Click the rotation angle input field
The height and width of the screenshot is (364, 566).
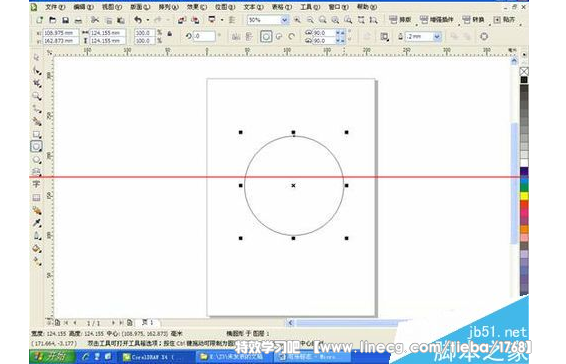[x=204, y=36]
